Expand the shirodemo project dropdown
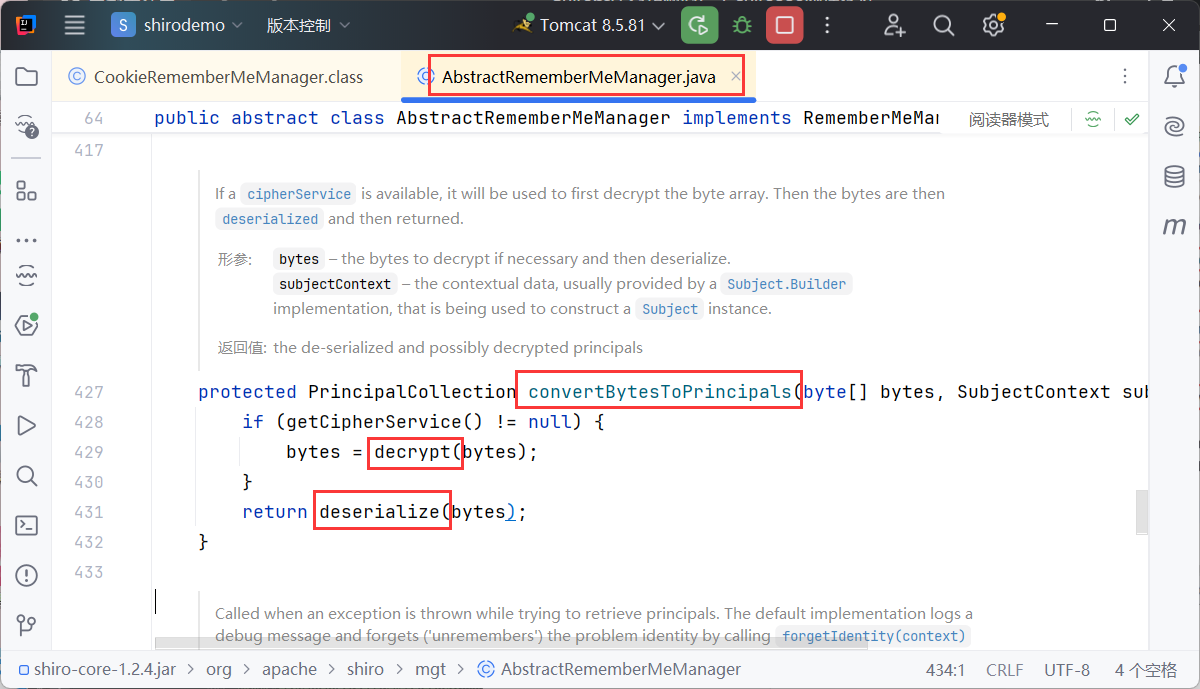 coord(178,25)
